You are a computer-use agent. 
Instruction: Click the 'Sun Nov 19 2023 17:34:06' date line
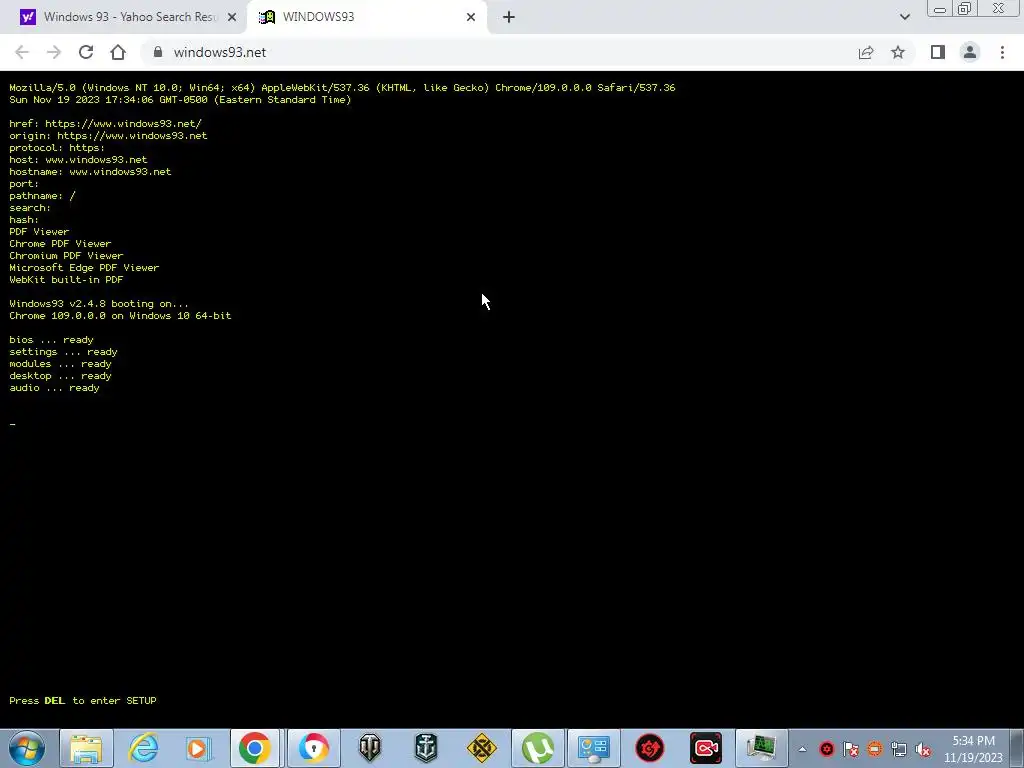pos(180,100)
